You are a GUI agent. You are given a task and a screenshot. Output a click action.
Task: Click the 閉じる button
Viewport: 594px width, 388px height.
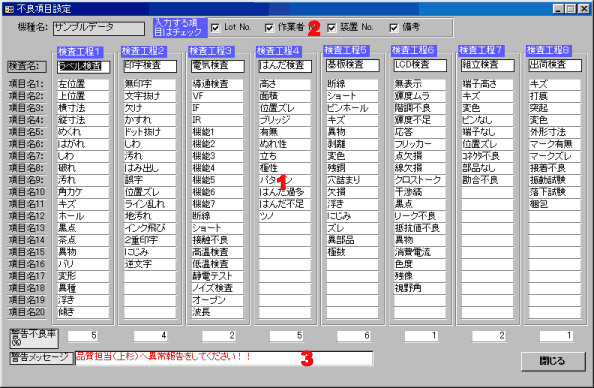(x=553, y=361)
